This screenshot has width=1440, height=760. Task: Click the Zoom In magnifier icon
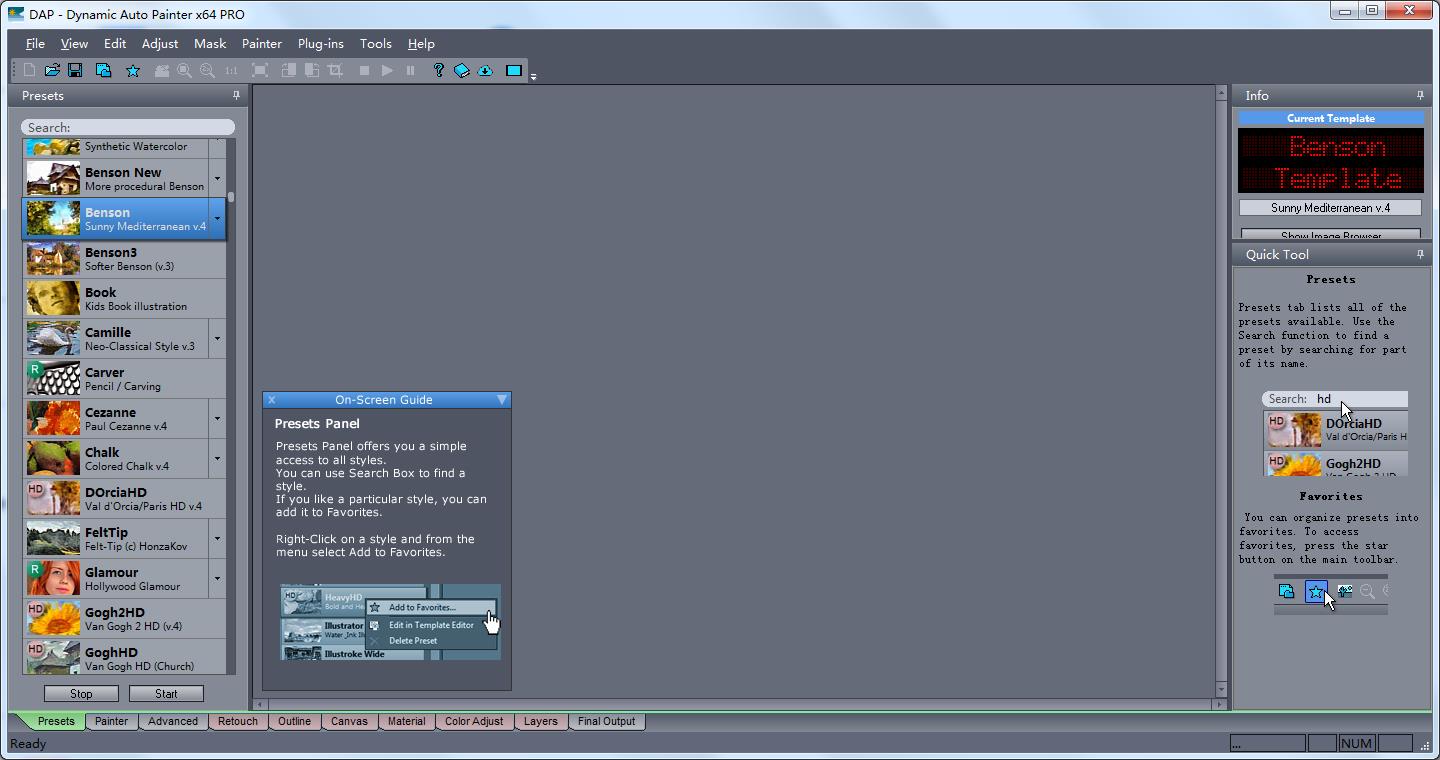click(185, 71)
